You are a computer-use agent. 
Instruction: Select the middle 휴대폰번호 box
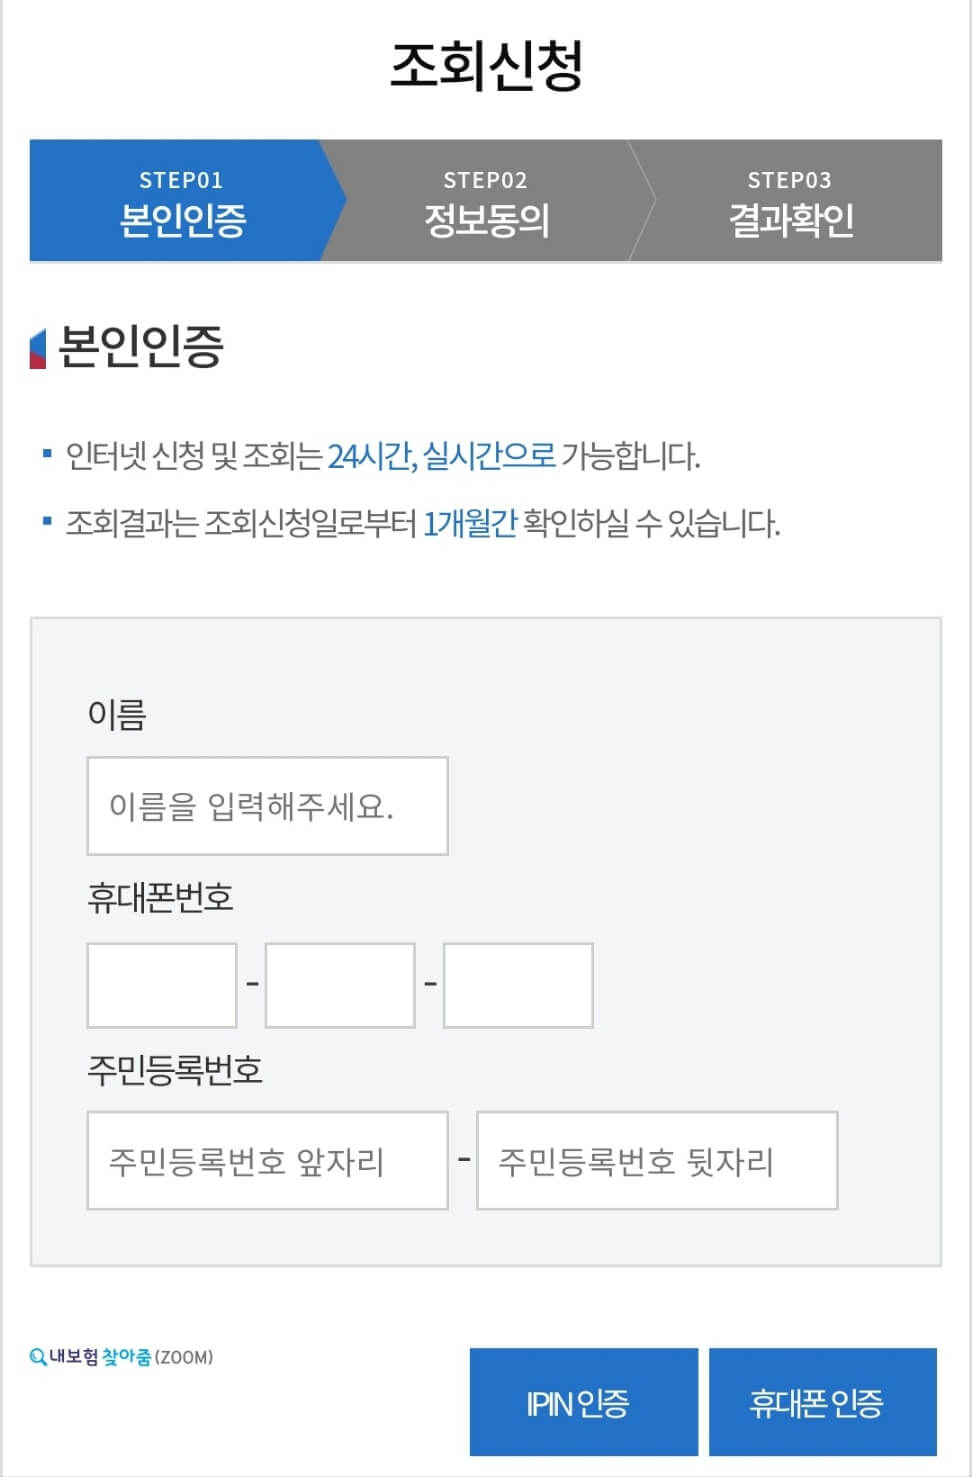[x=338, y=984]
